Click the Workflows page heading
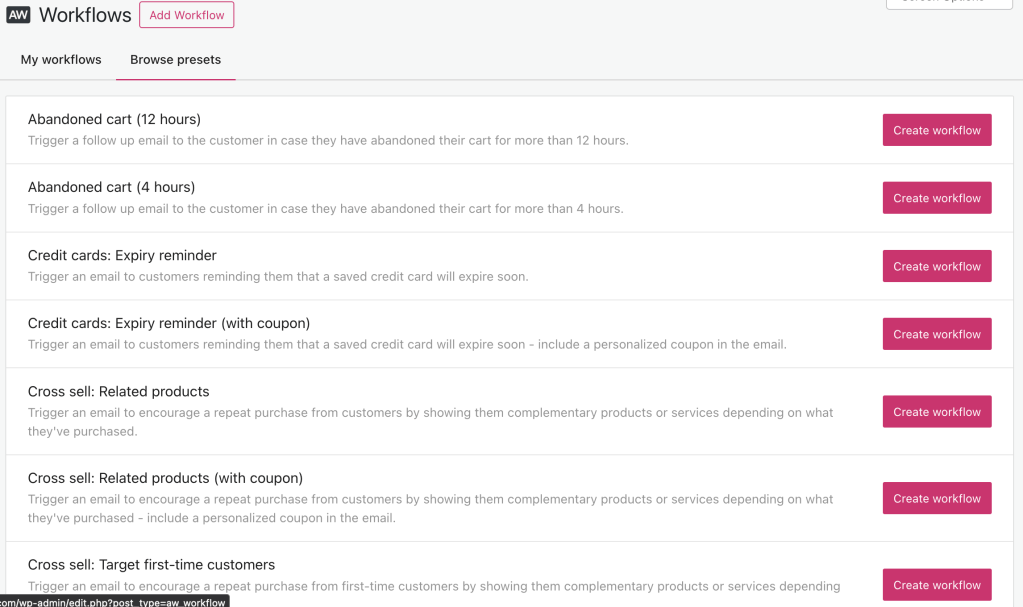The image size is (1023, 607). [85, 15]
